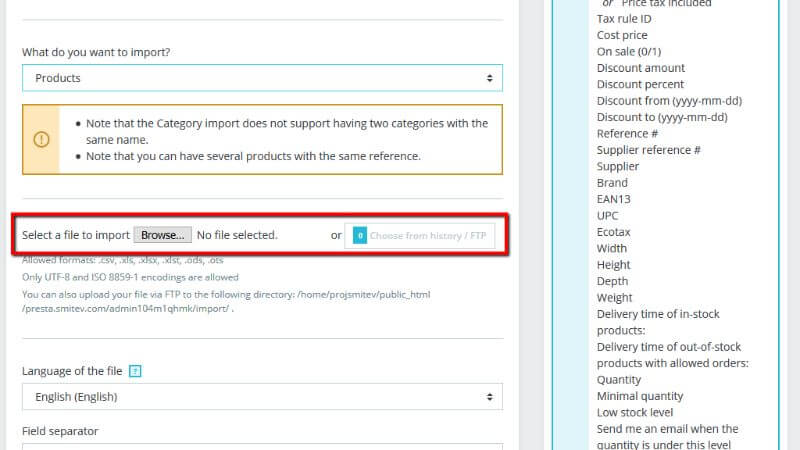Click the 'Tax rule ID' field entry
Screen dimensions: 800x450
point(624,19)
